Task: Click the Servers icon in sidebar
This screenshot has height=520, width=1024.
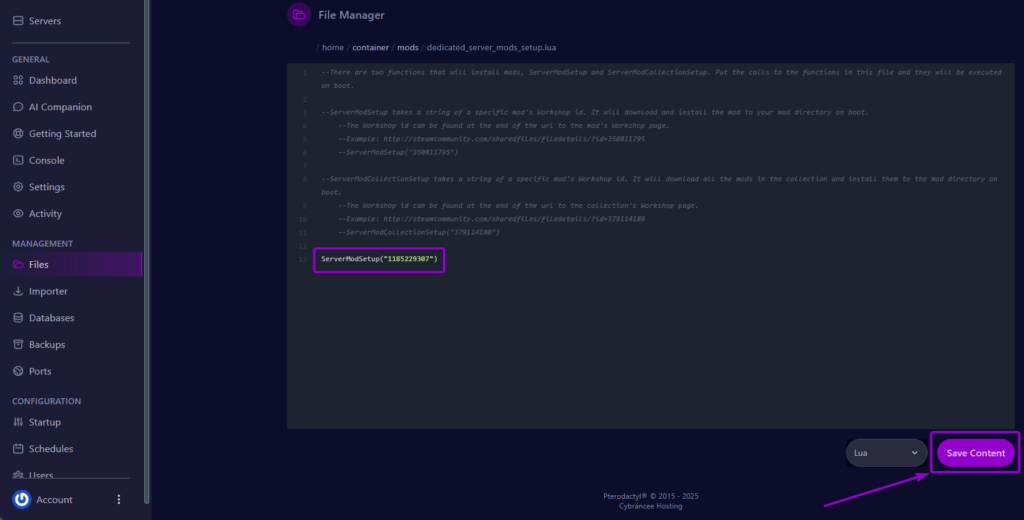Action: pos(18,21)
